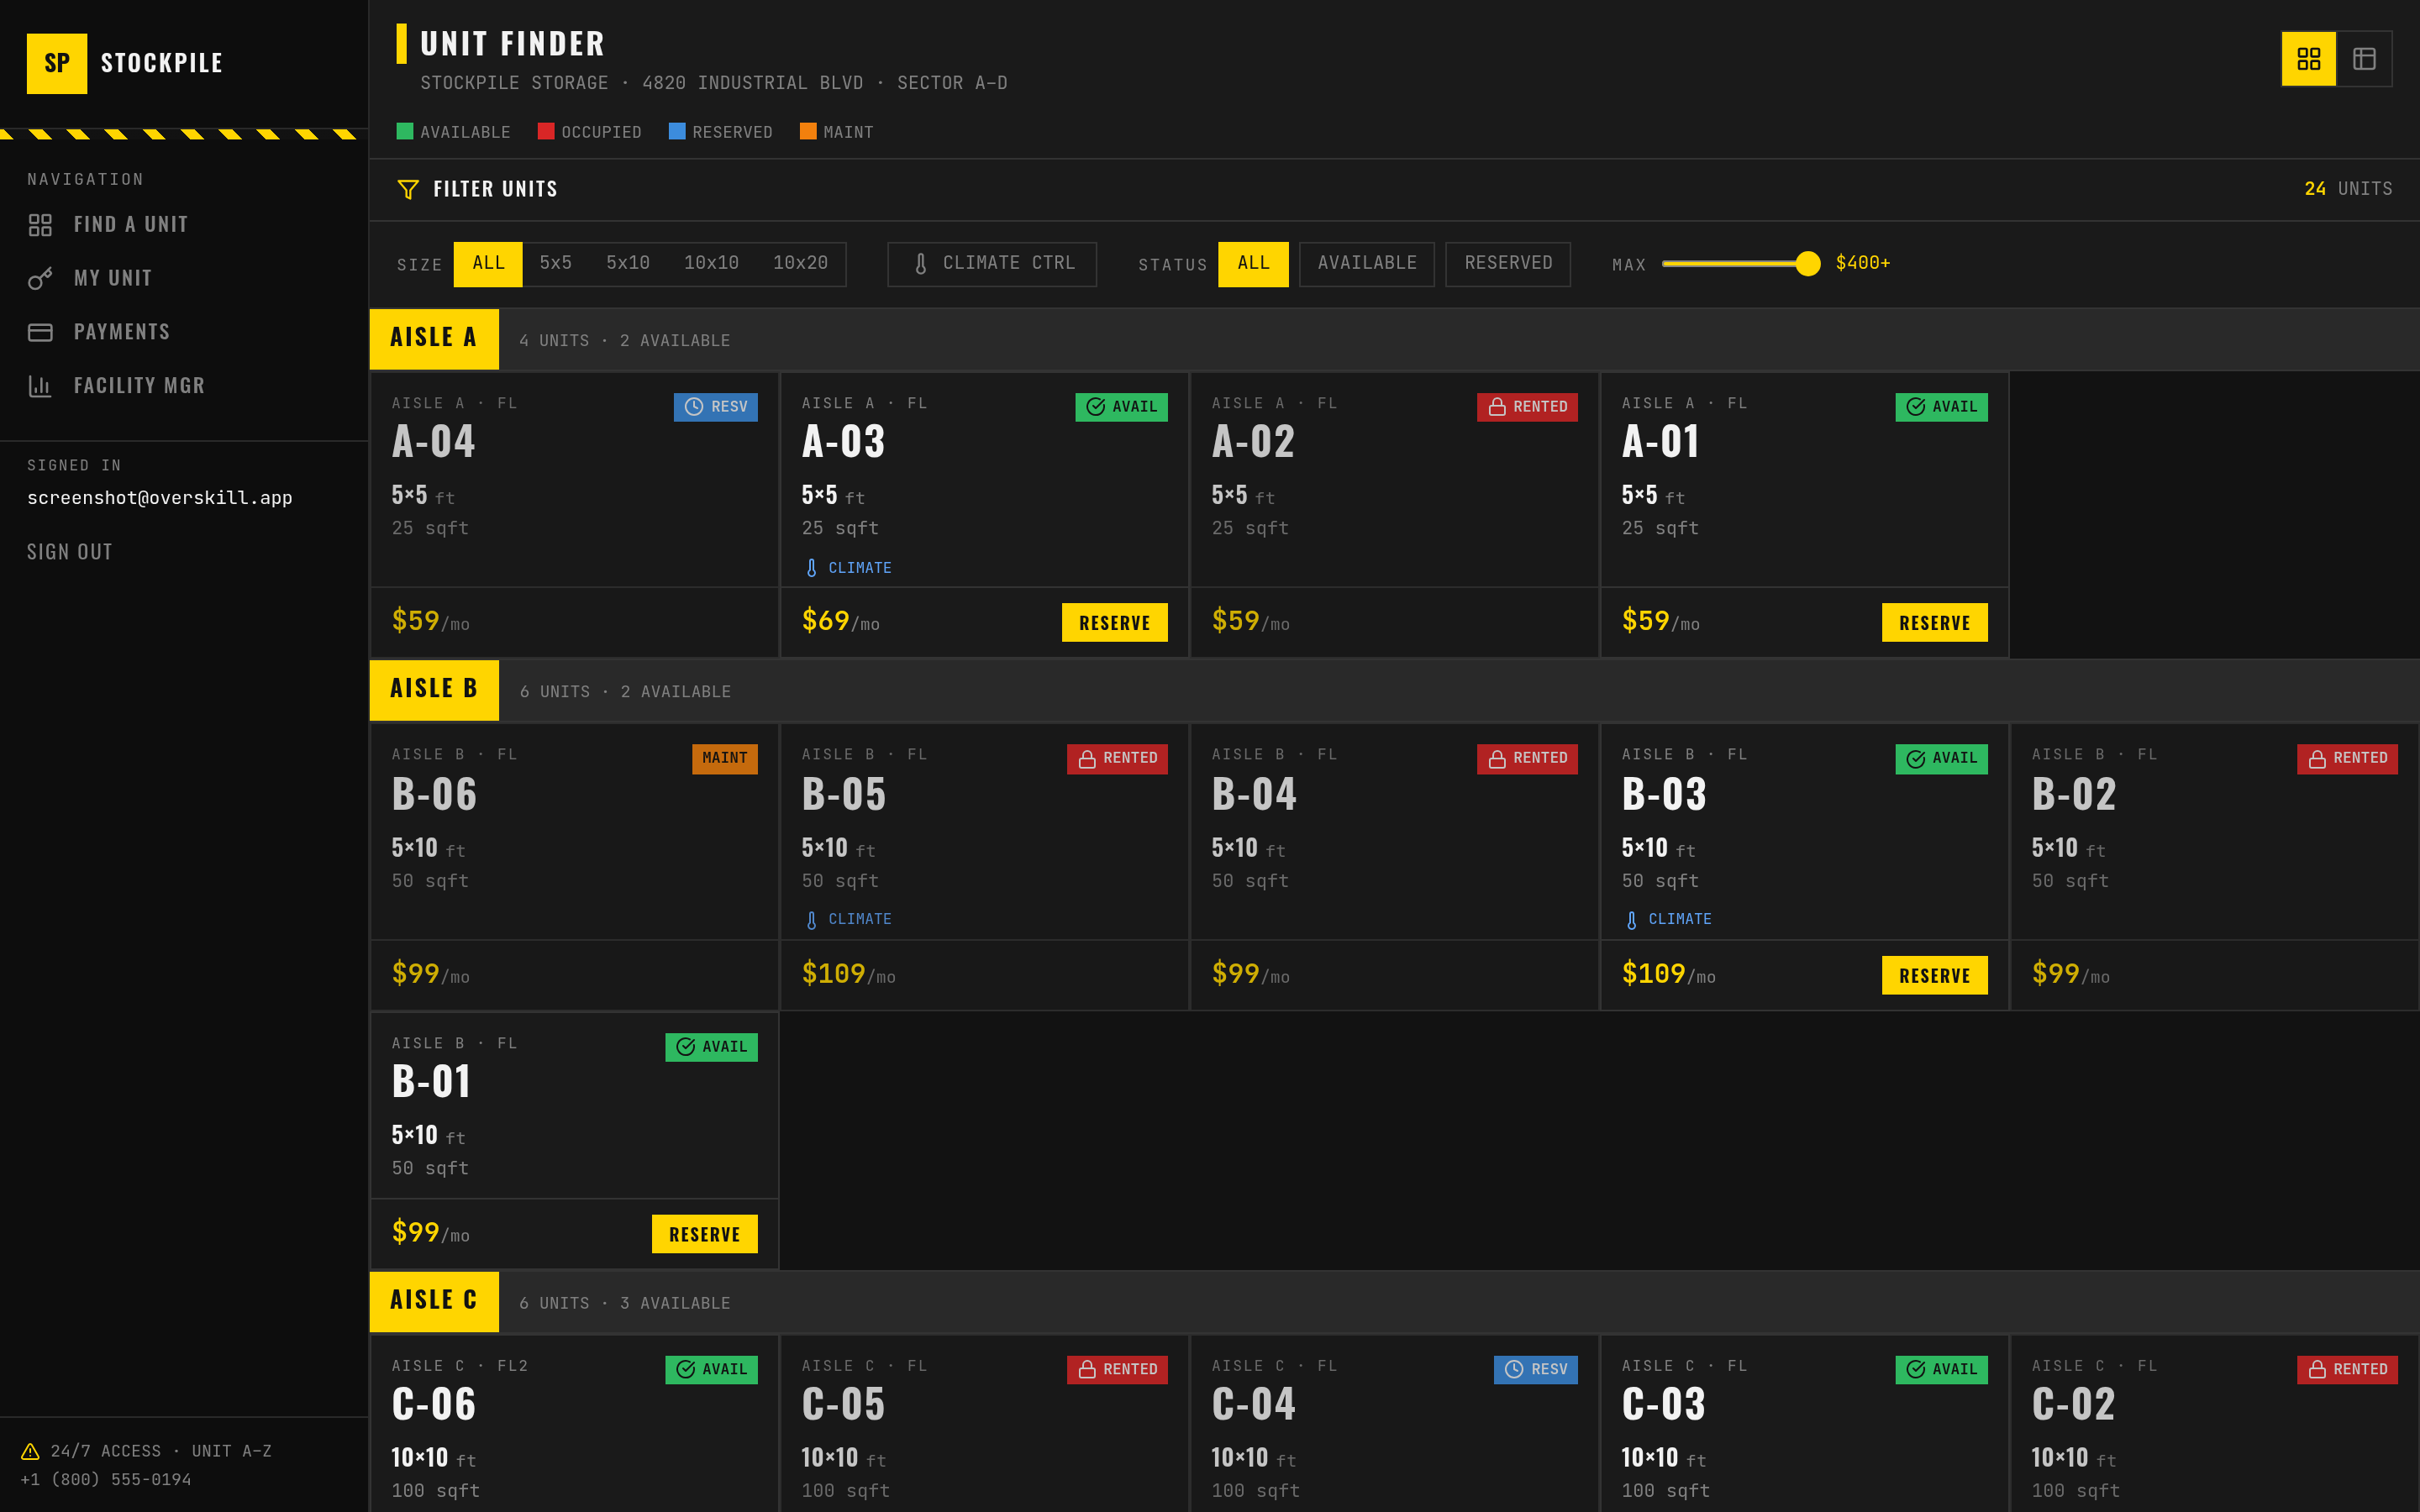This screenshot has width=2420, height=1512.
Task: Click the B-02 unit title
Action: pyautogui.click(x=2074, y=795)
